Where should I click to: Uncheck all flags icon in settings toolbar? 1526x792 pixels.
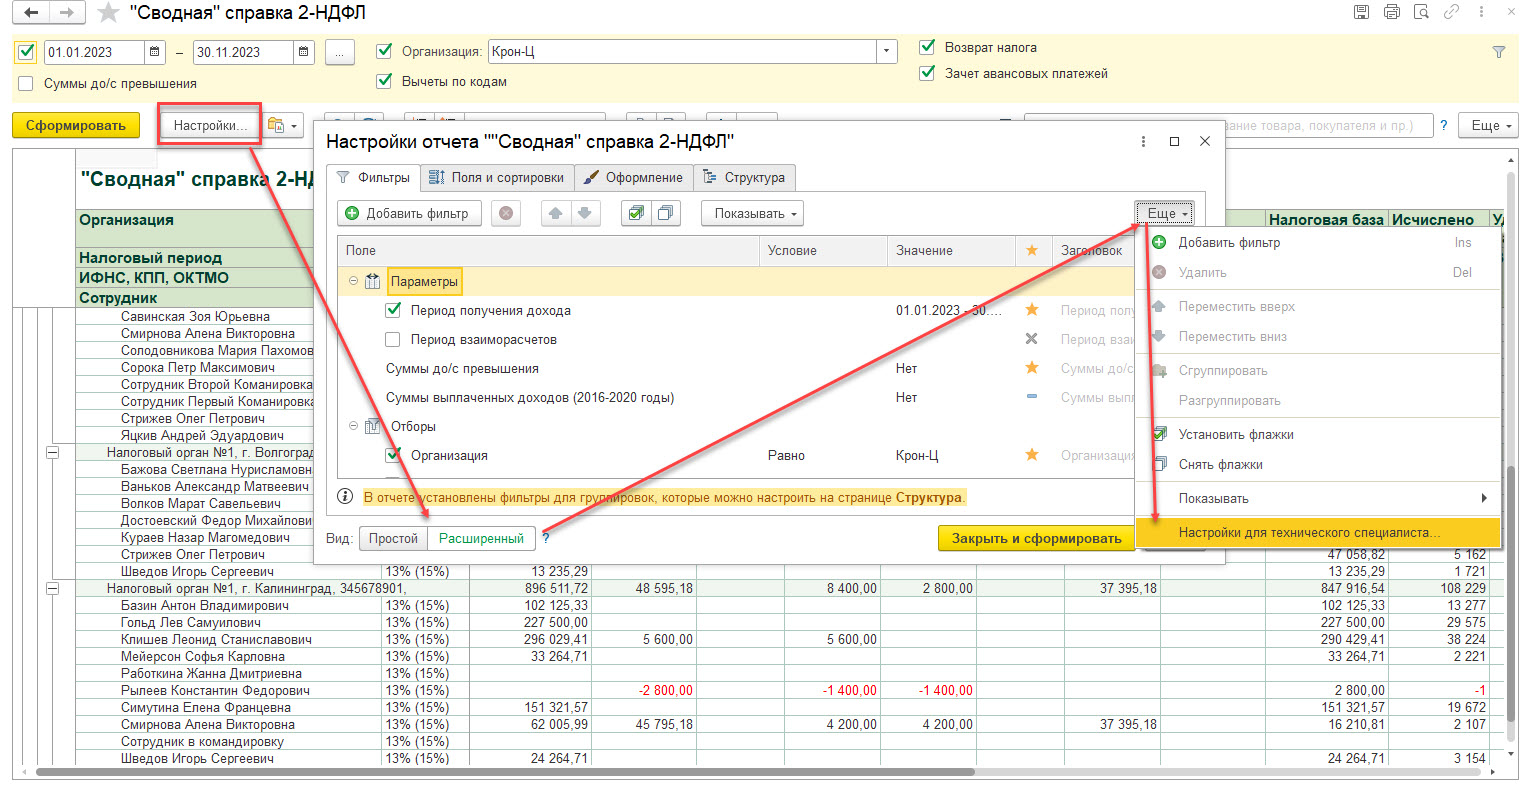click(x=665, y=213)
